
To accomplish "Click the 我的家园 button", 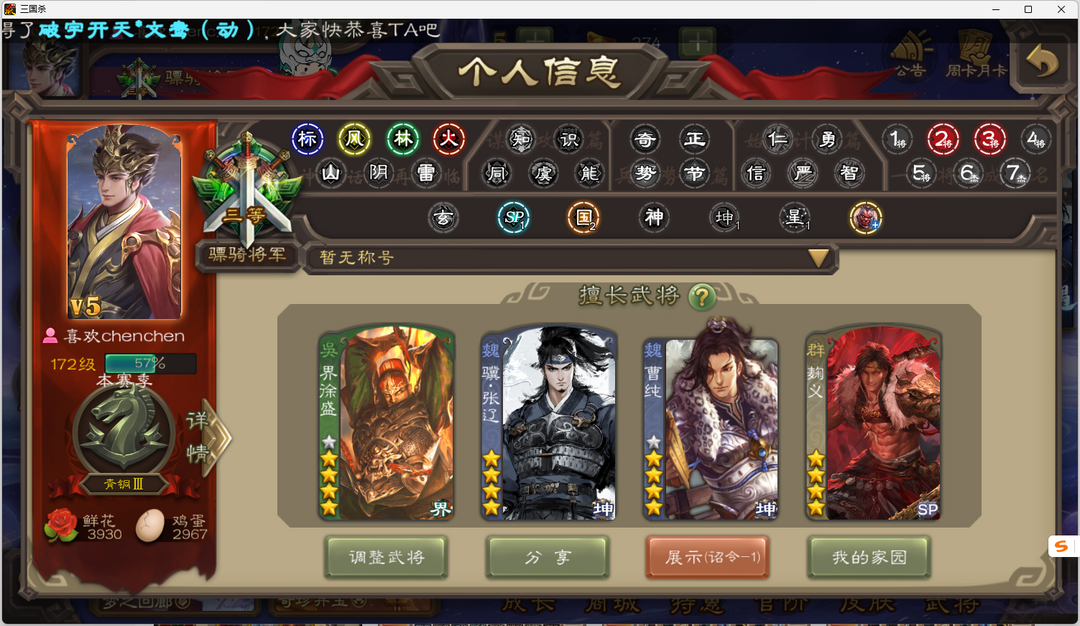I will [x=869, y=557].
